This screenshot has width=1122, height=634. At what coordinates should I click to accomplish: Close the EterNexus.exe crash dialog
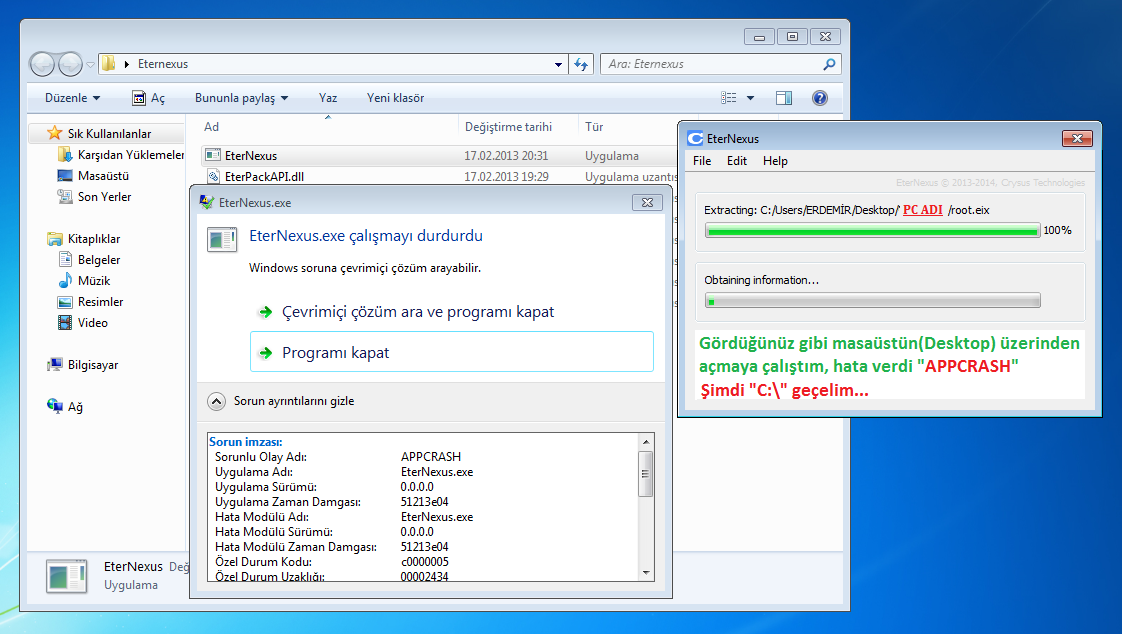click(648, 203)
